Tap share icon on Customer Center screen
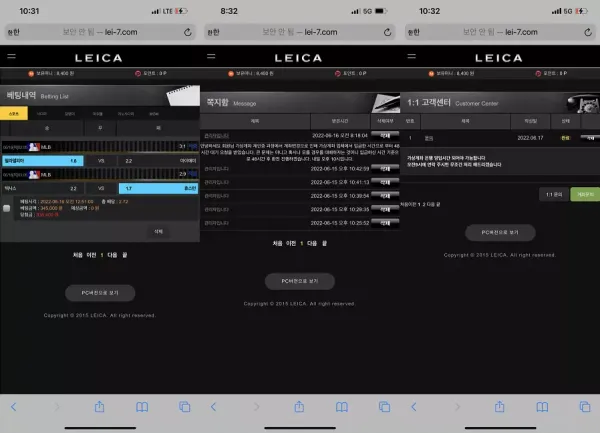Viewport: 600px width, 433px height. pyautogui.click(x=499, y=406)
